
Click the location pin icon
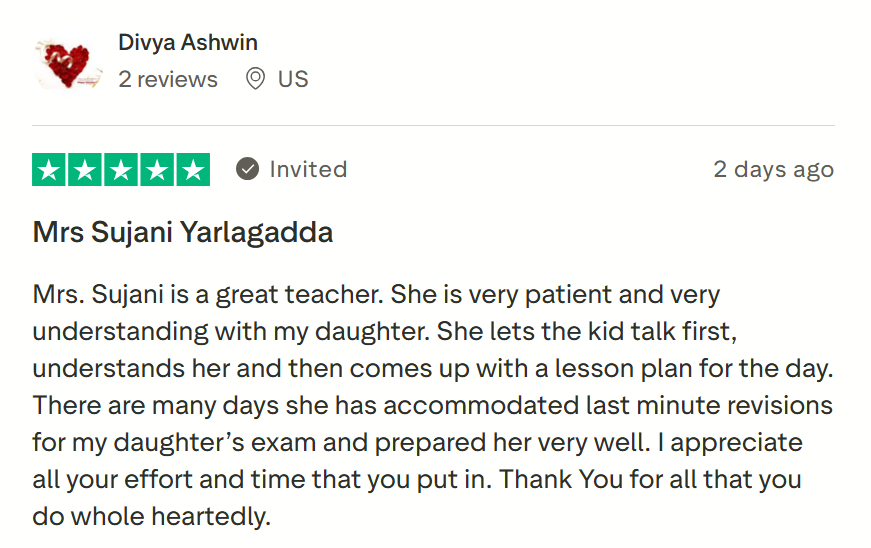pos(256,79)
